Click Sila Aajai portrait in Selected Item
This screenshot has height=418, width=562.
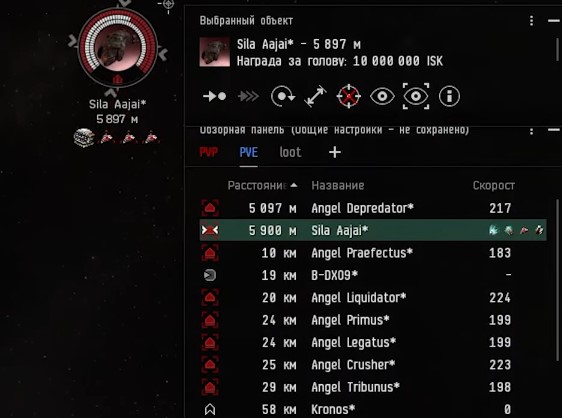click(x=215, y=52)
